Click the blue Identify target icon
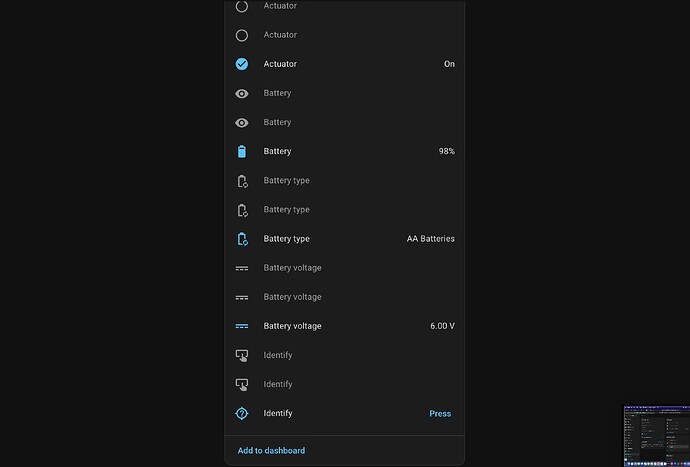690x467 pixels. pyautogui.click(x=242, y=413)
